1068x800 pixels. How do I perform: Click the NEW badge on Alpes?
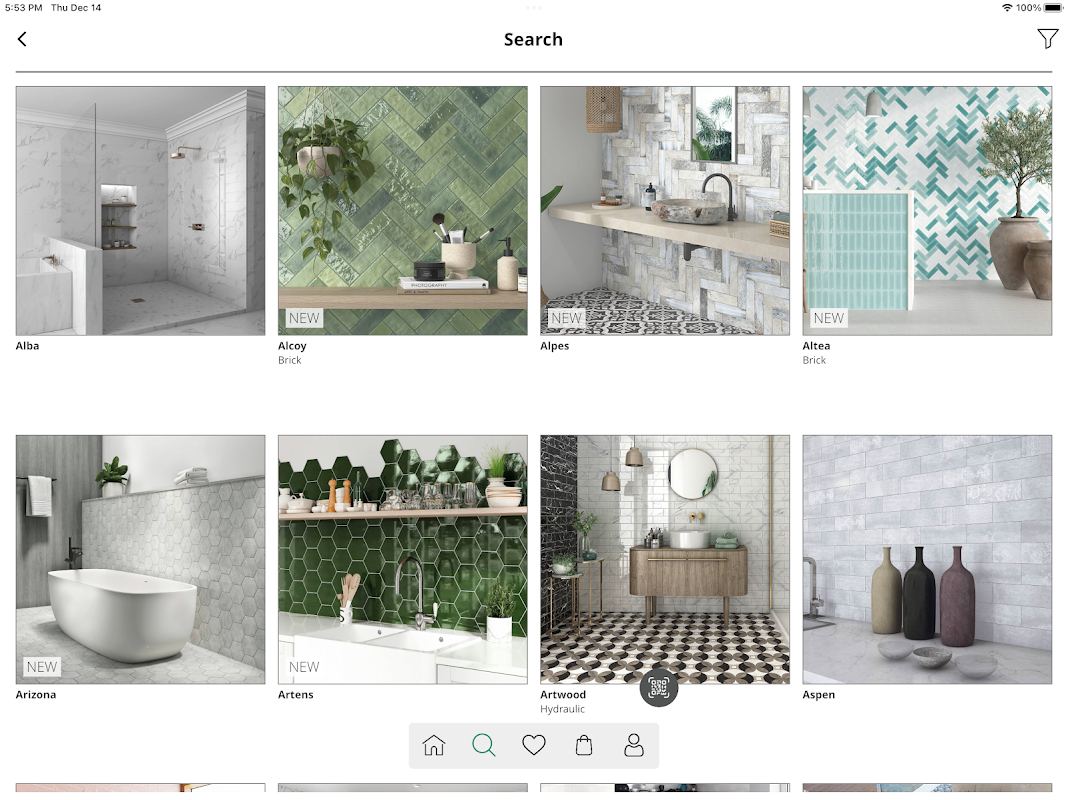pos(566,318)
